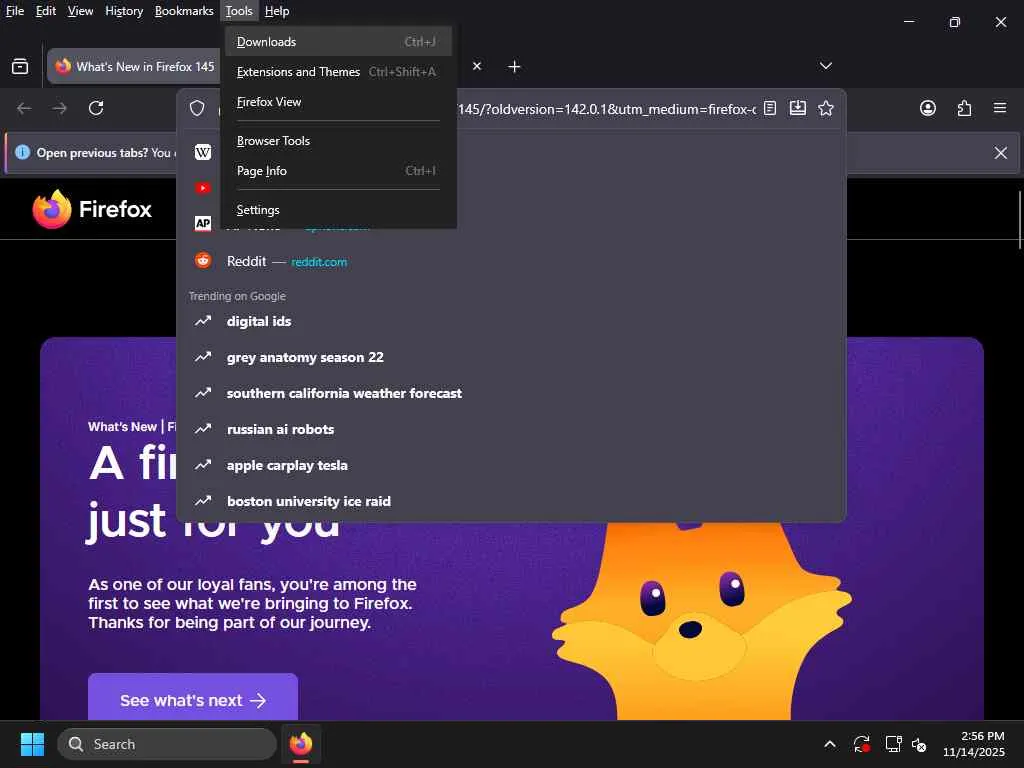
Task: Switch to What's New in Firefox 145 tab
Action: [x=134, y=67]
